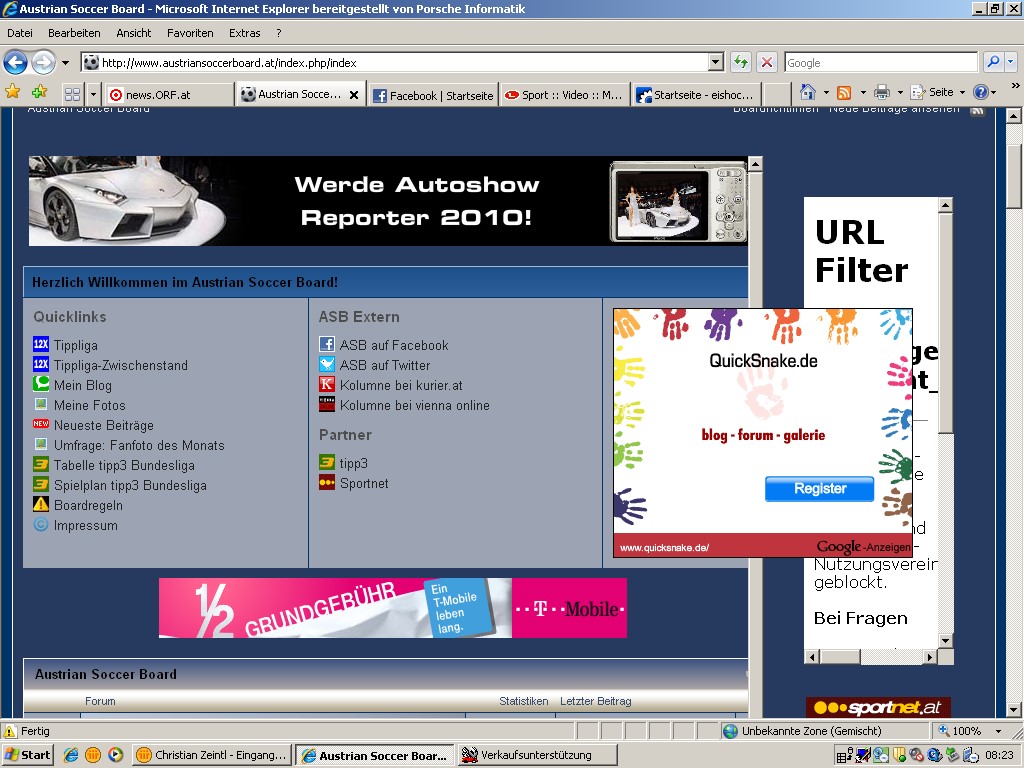Click the Boardregeln warning triangle icon
This screenshot has width=1024, height=768.
[40, 504]
